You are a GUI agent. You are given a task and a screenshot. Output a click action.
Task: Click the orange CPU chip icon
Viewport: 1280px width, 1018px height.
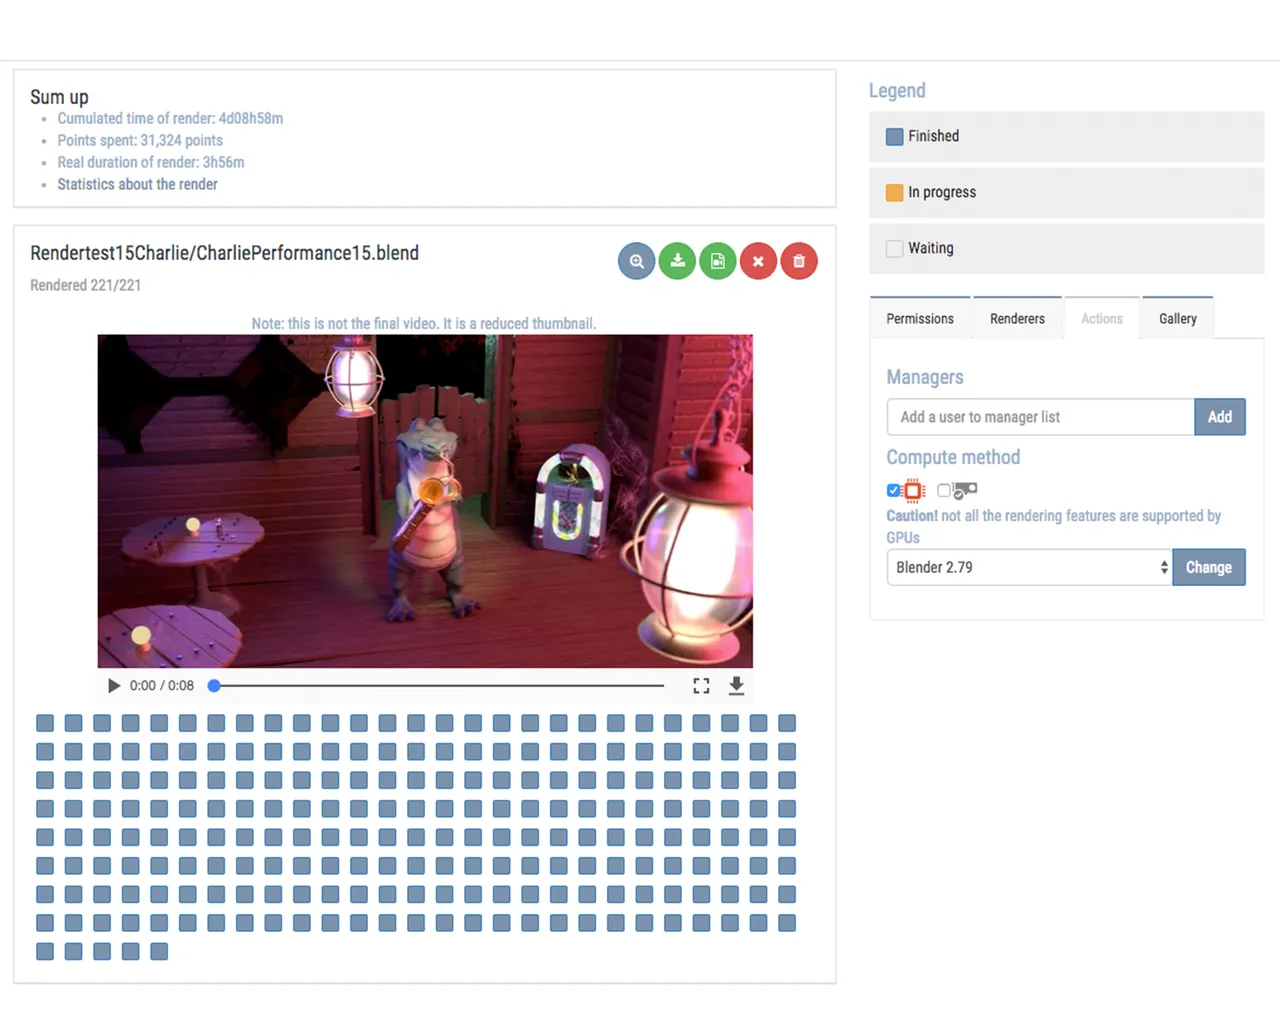(x=913, y=490)
